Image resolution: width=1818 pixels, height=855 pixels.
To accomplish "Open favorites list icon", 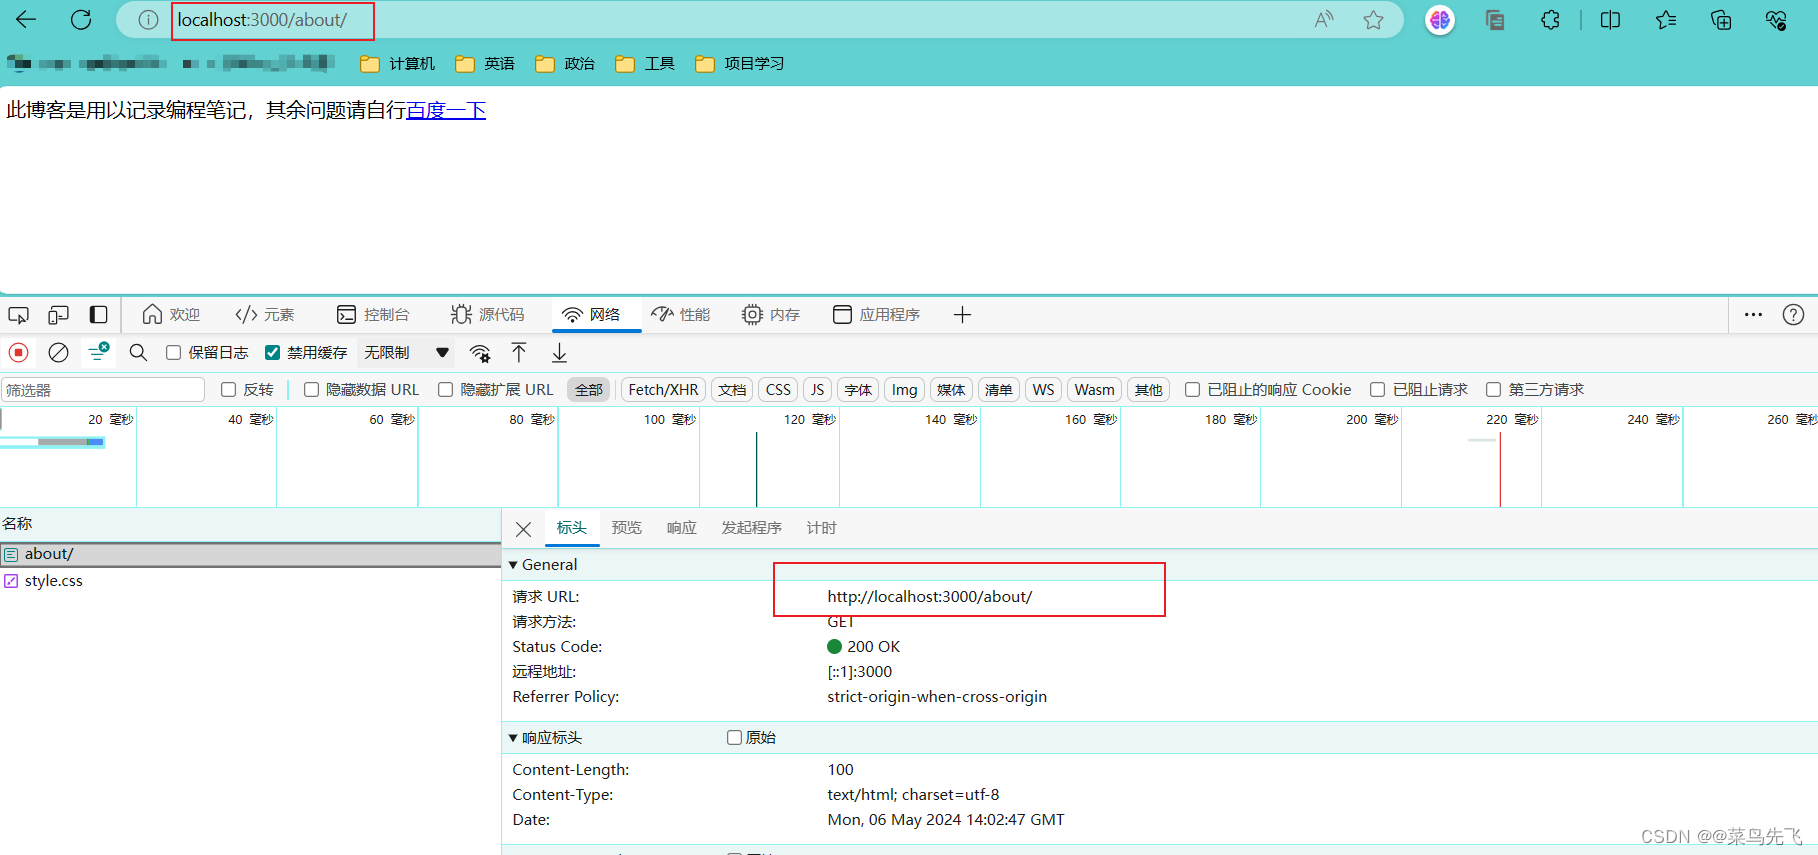I will click(x=1666, y=19).
